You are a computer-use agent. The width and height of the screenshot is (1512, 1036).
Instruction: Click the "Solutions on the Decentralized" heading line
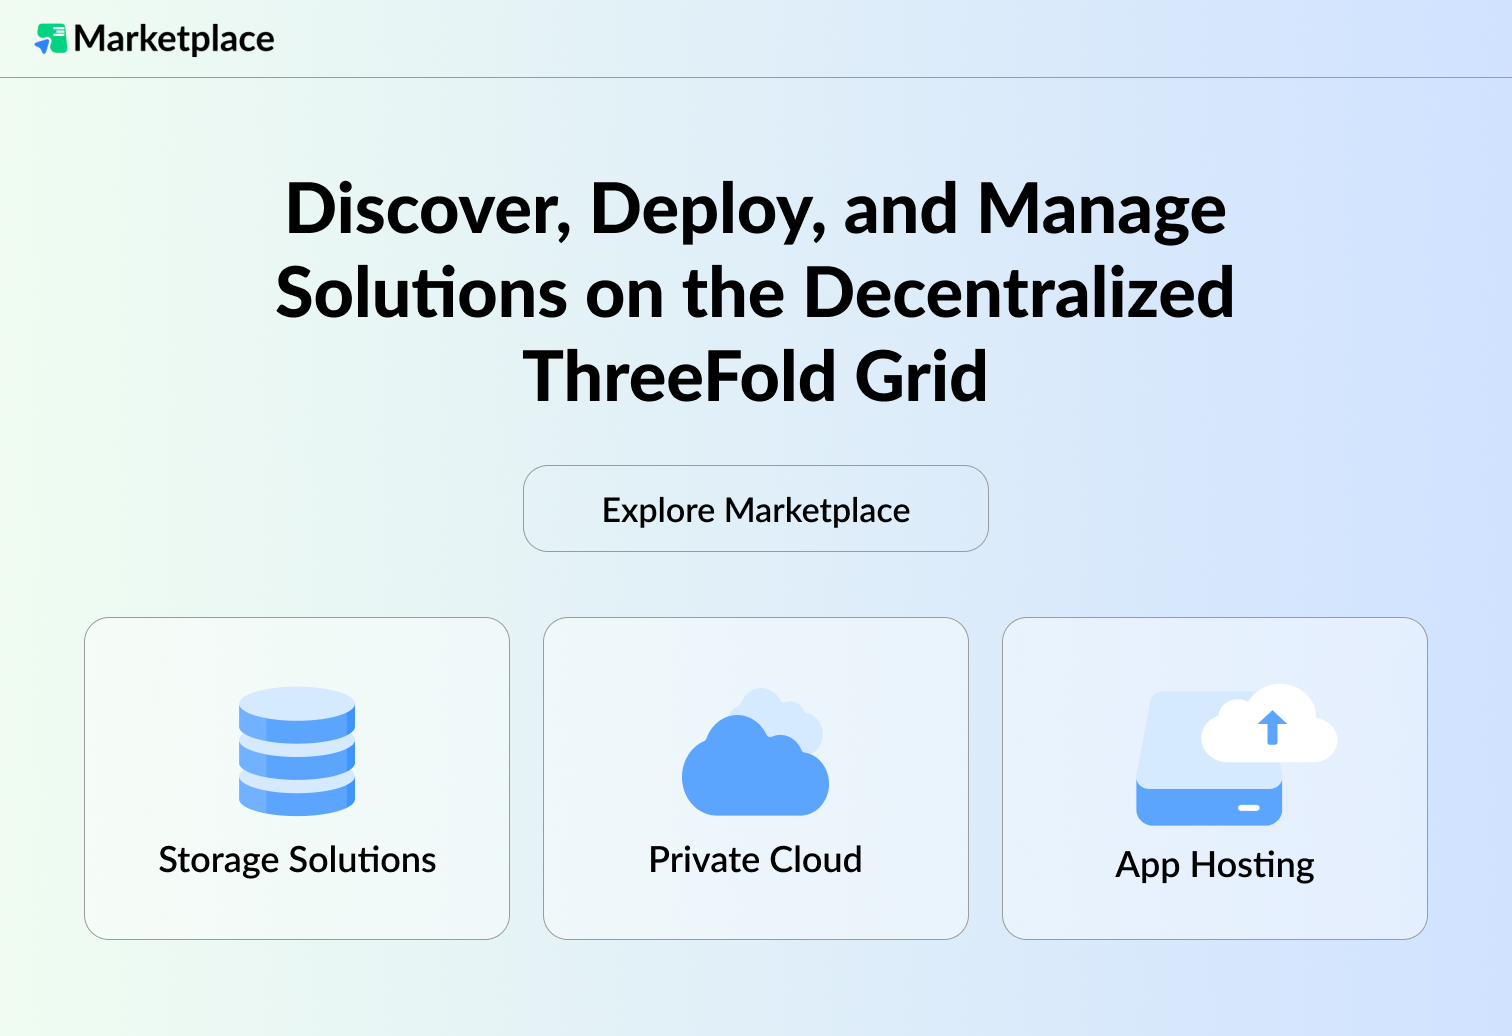tap(755, 293)
